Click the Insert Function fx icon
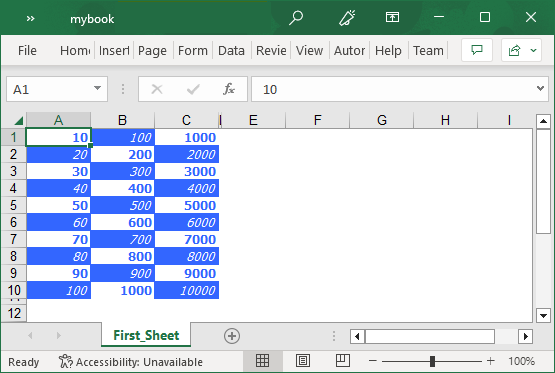The height and width of the screenshot is (373, 555). [229, 89]
